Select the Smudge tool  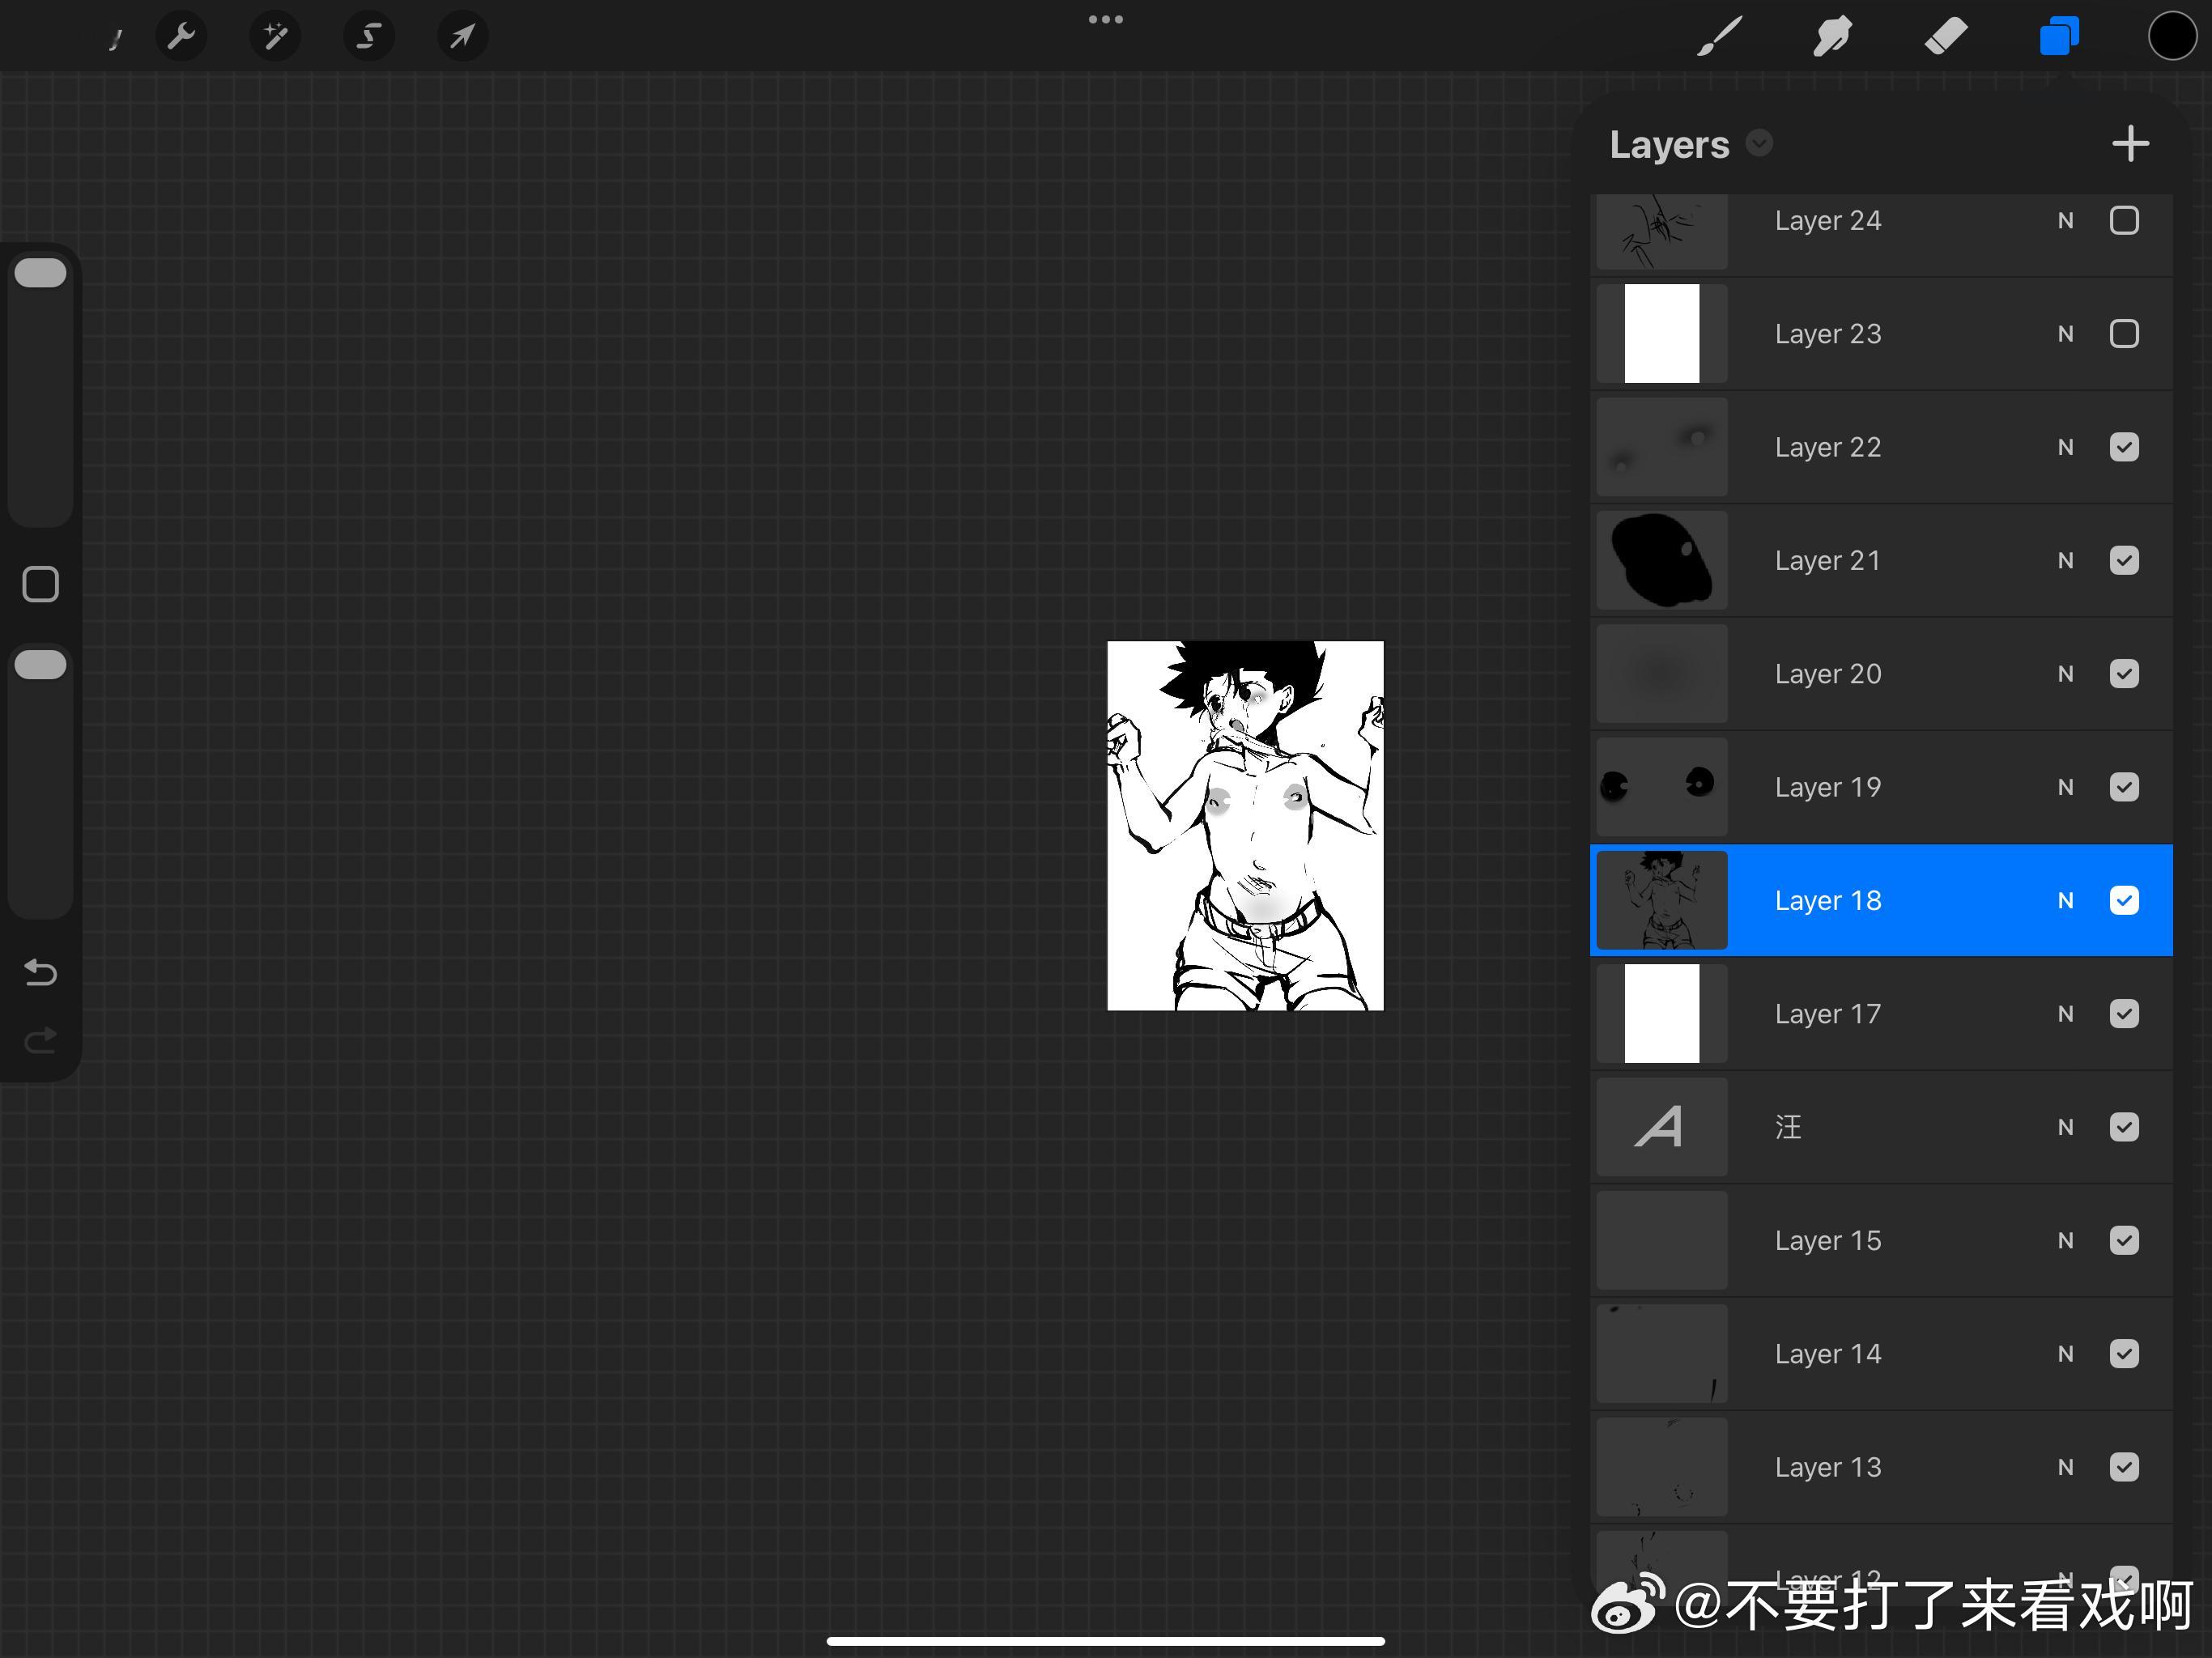click(1832, 37)
